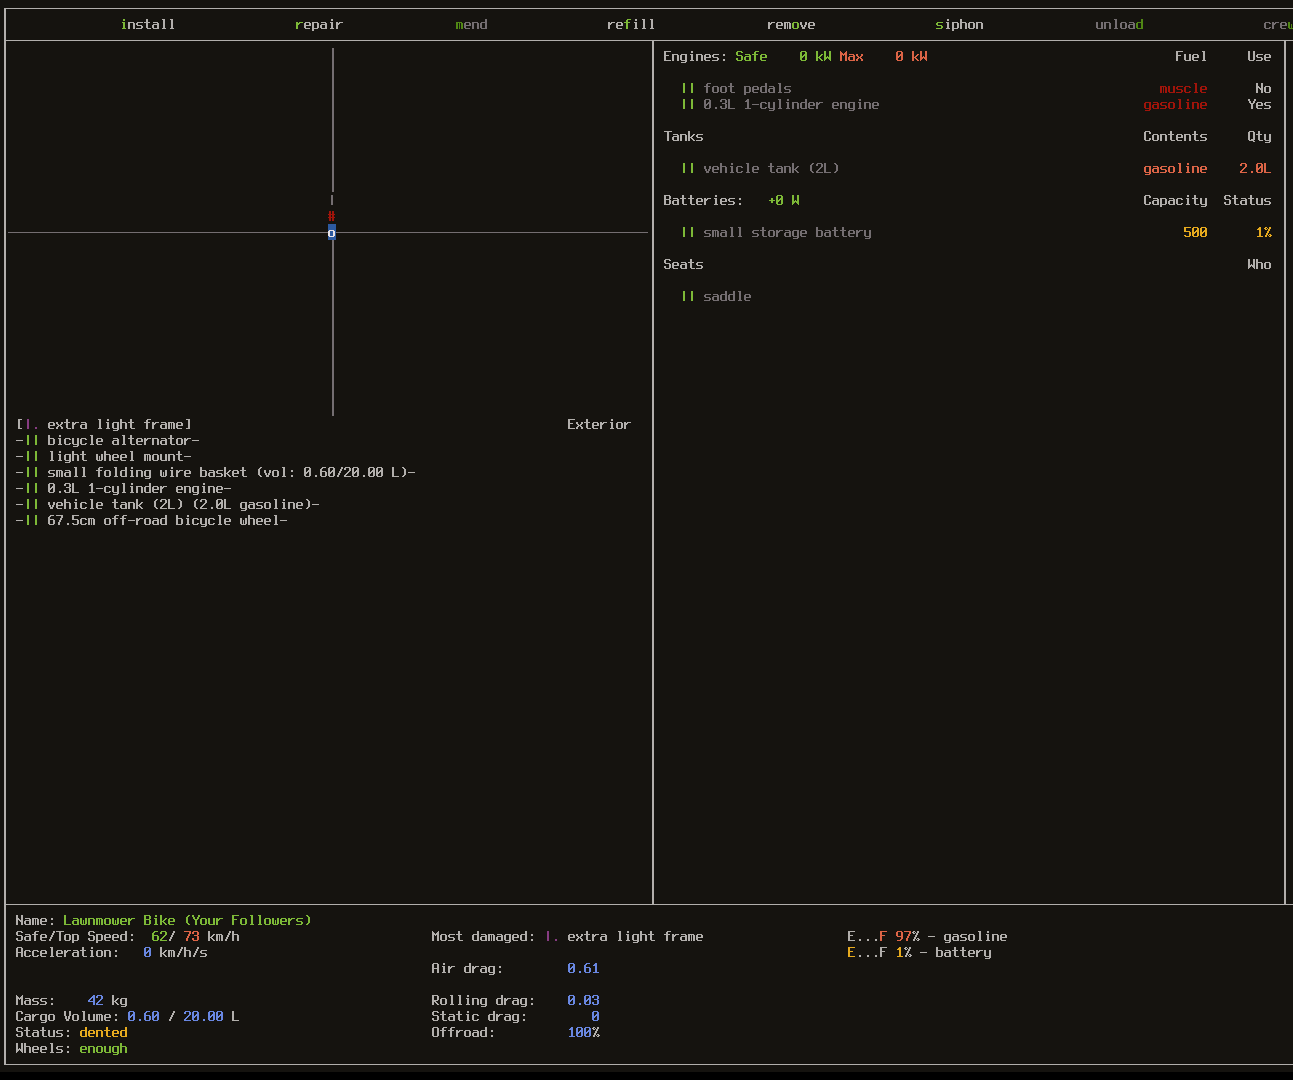This screenshot has height=1080, width=1293.
Task: Click the dented status text
Action: pos(103,1033)
